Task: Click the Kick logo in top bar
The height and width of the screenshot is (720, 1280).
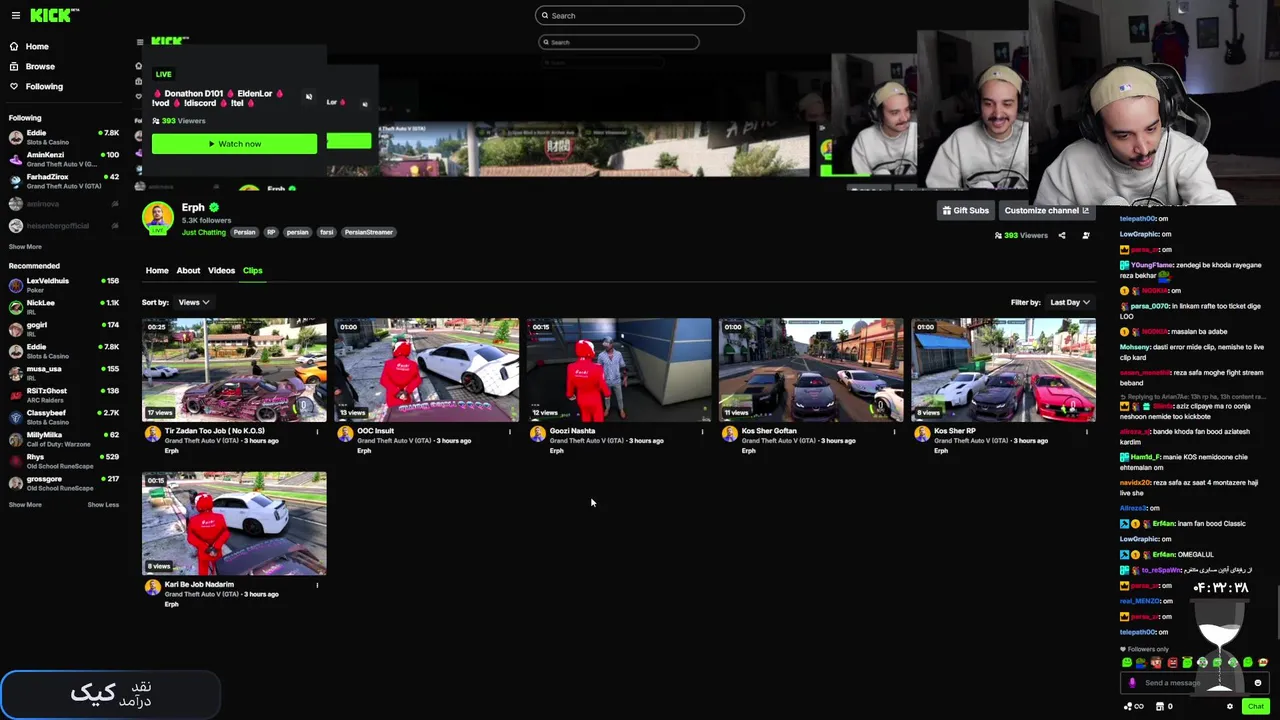Action: point(54,15)
